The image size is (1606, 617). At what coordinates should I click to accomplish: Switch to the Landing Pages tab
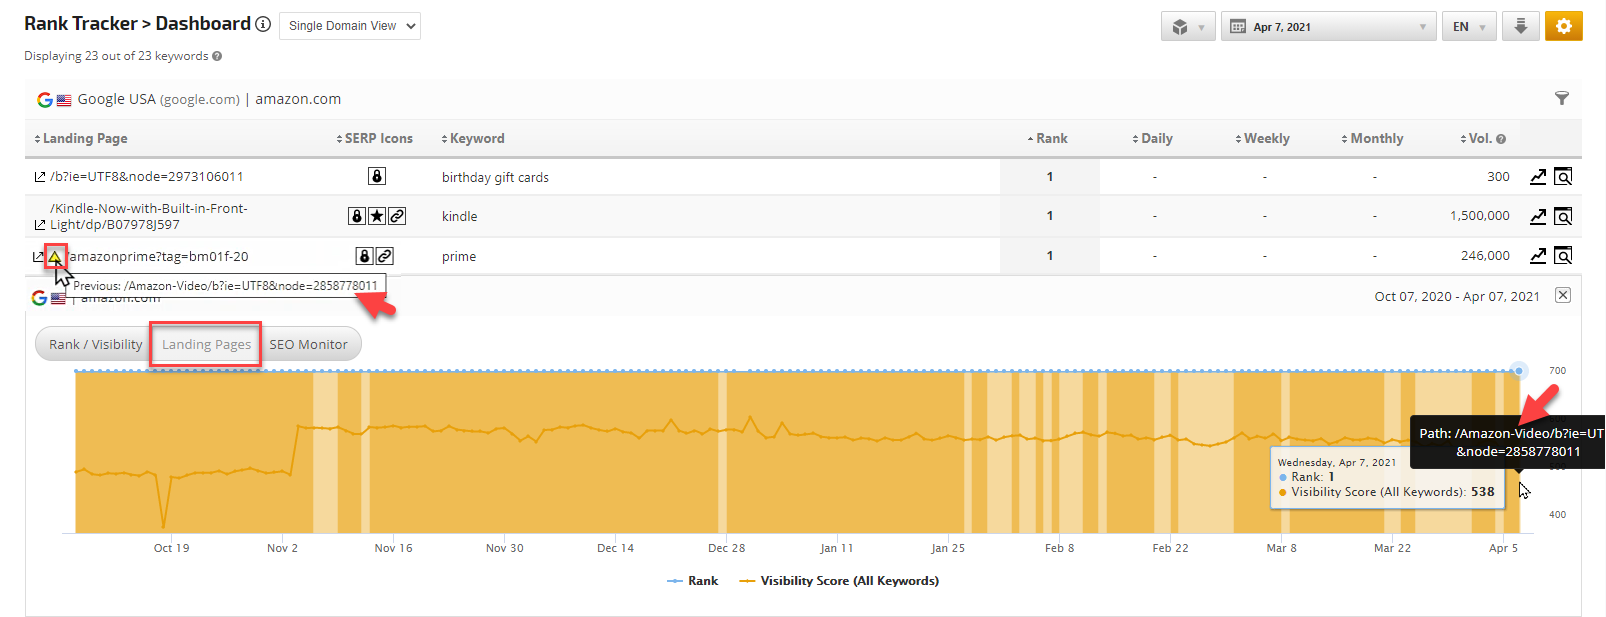coord(206,345)
